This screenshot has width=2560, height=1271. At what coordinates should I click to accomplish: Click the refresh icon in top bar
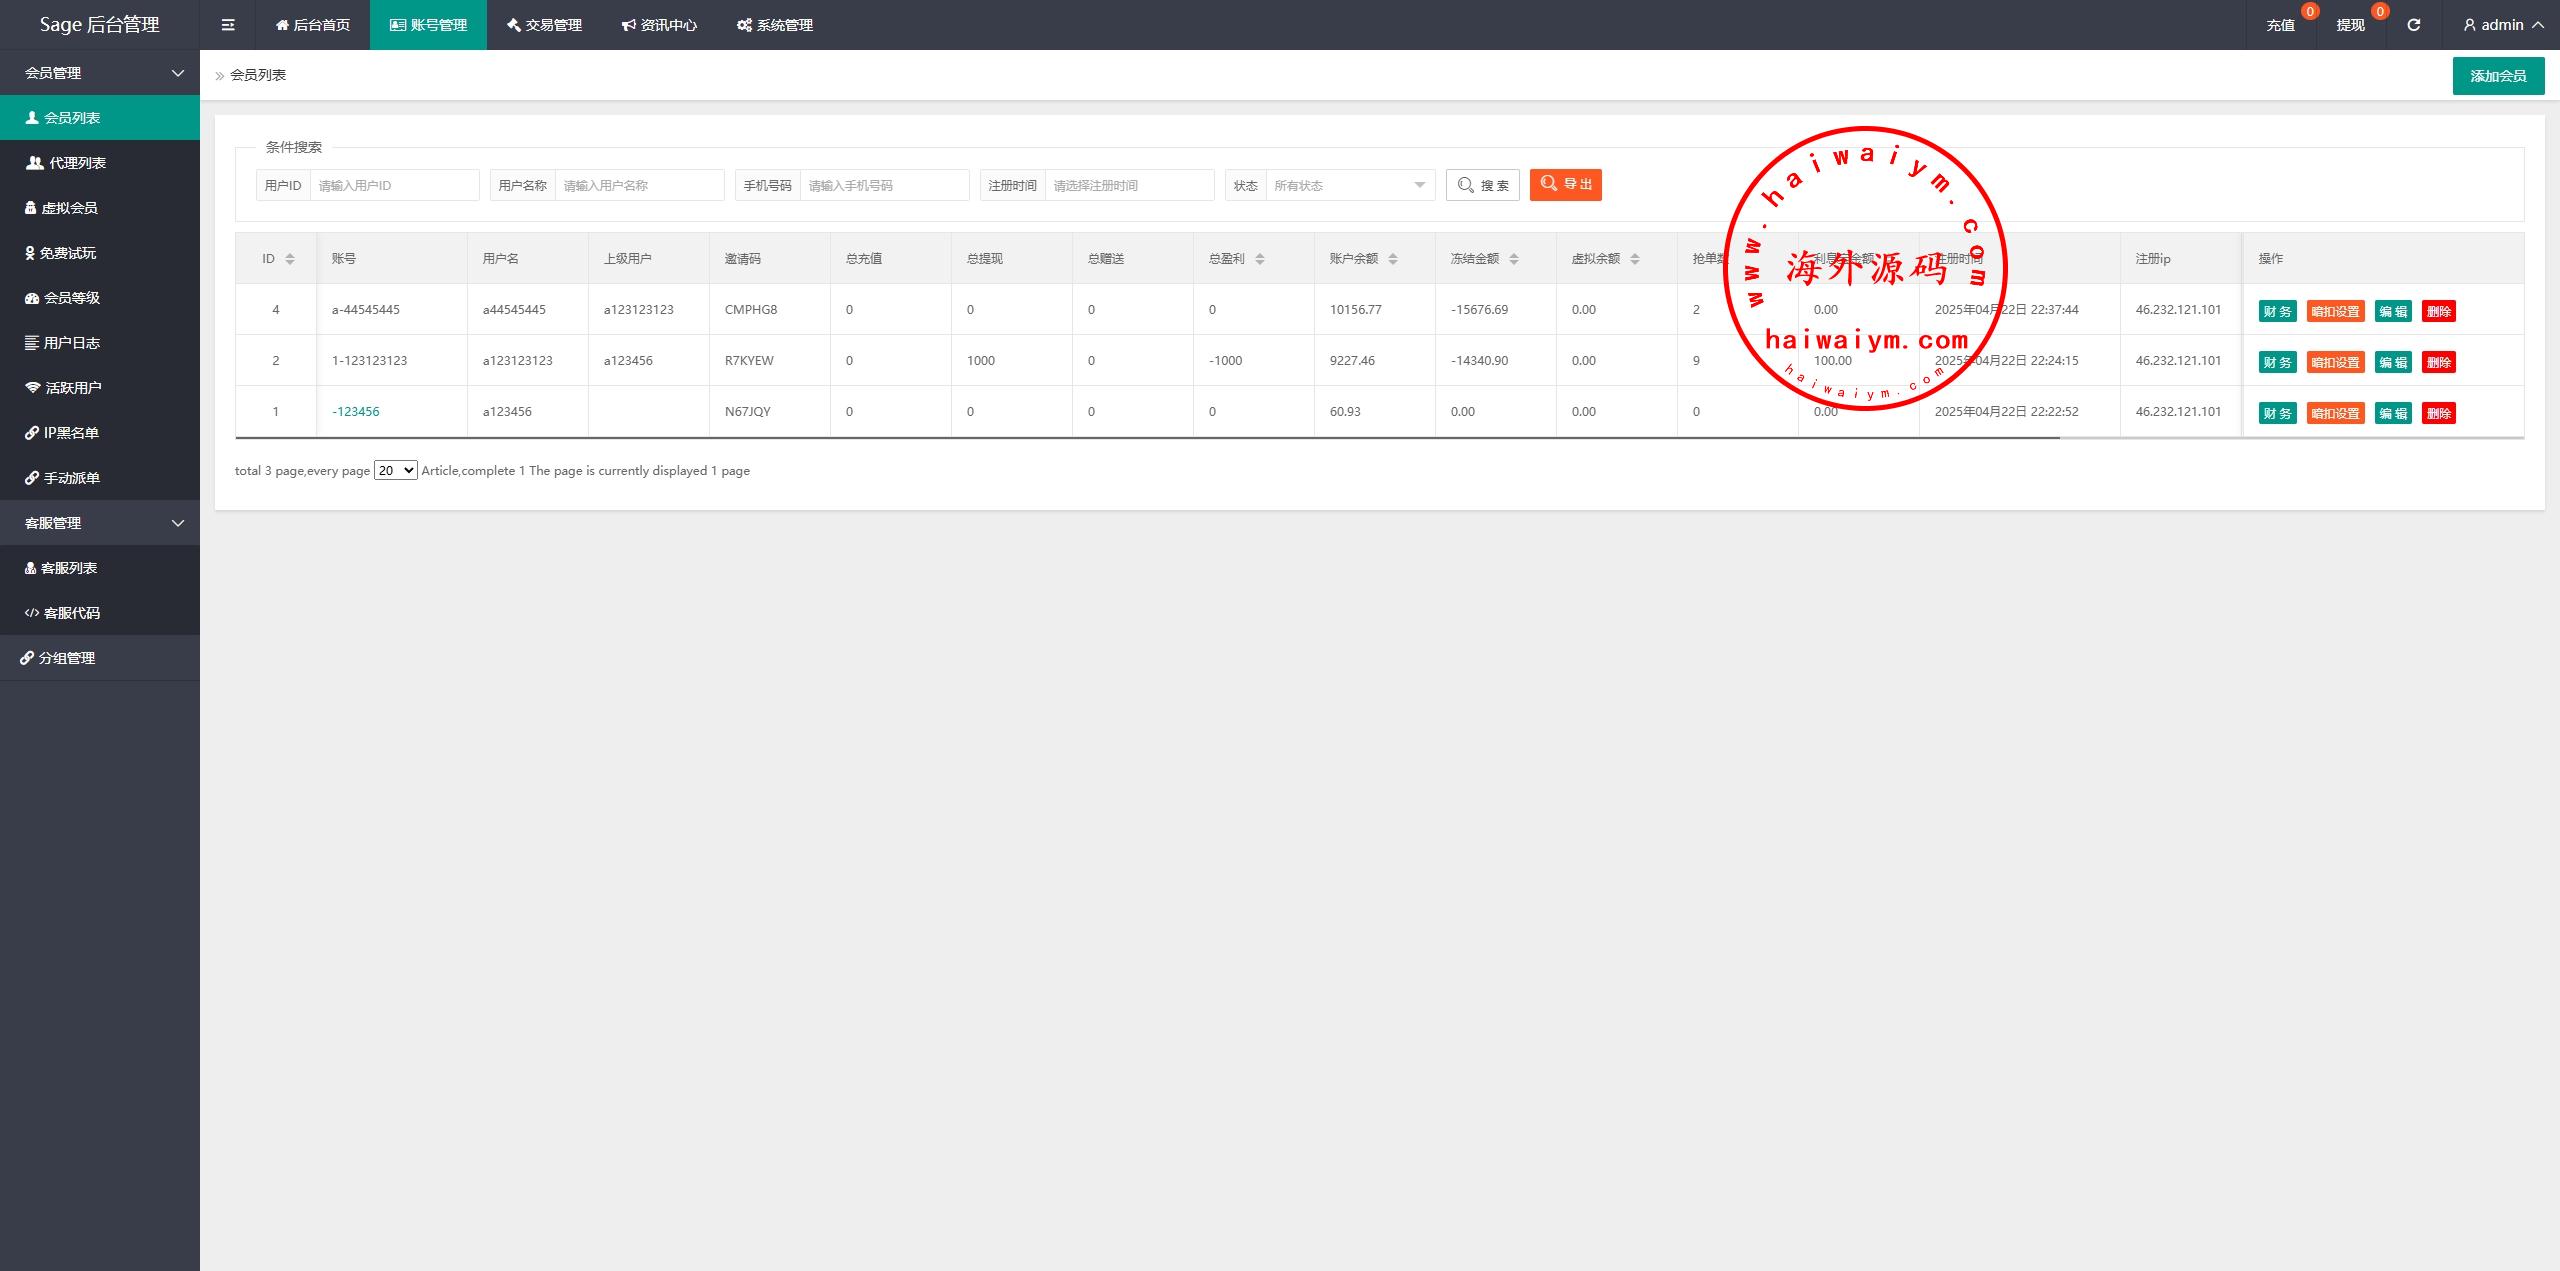[2413, 25]
